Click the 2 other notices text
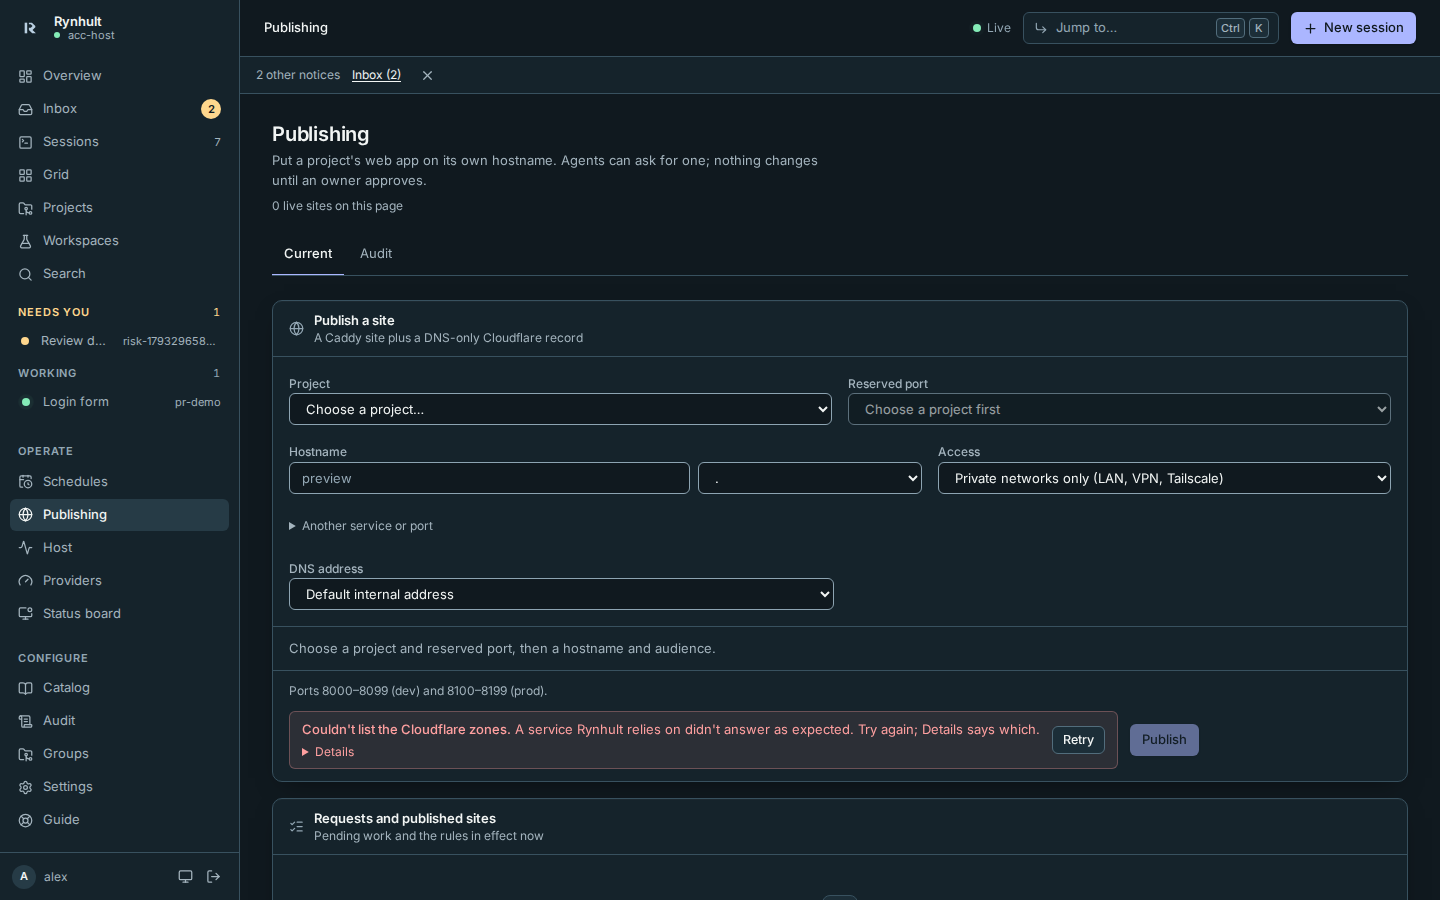The height and width of the screenshot is (900, 1440). coord(298,75)
